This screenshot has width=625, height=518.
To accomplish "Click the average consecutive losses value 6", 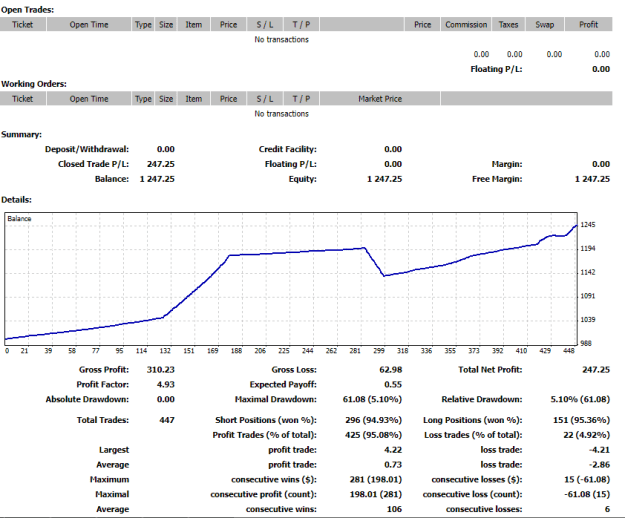I will pyautogui.click(x=607, y=509).
